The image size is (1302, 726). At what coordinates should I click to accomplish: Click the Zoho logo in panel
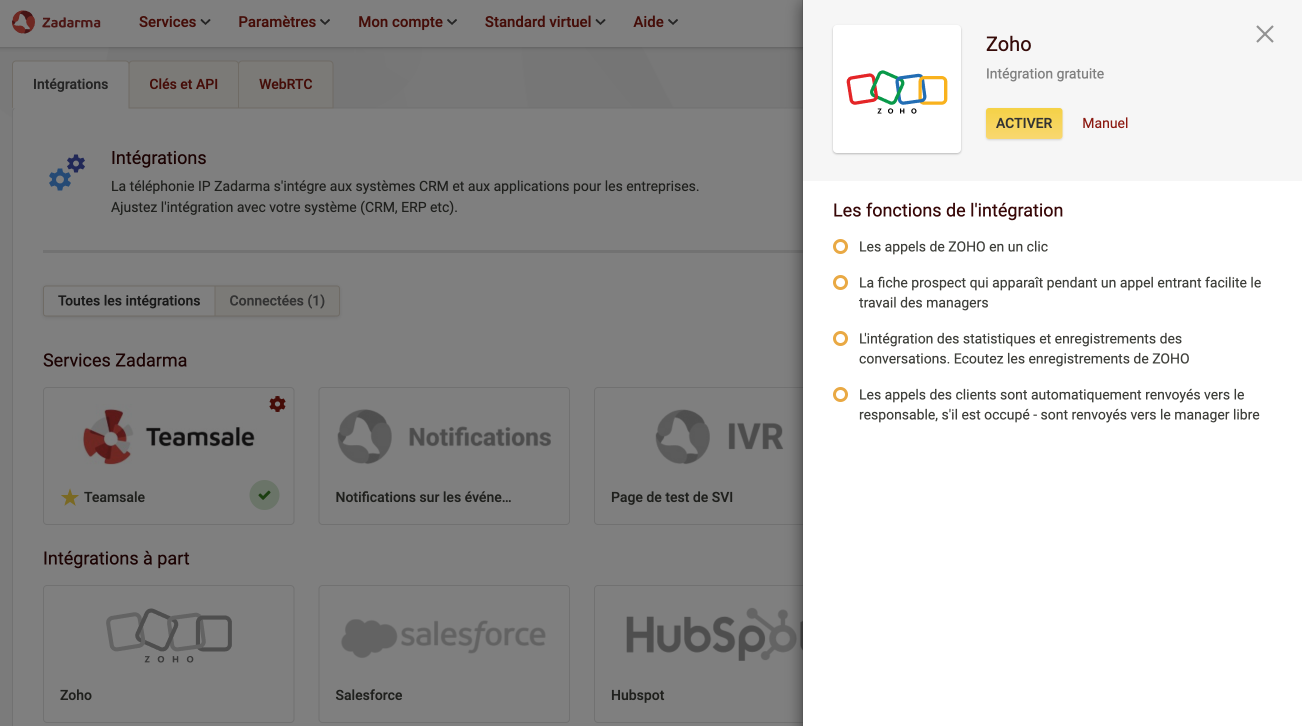pyautogui.click(x=897, y=89)
